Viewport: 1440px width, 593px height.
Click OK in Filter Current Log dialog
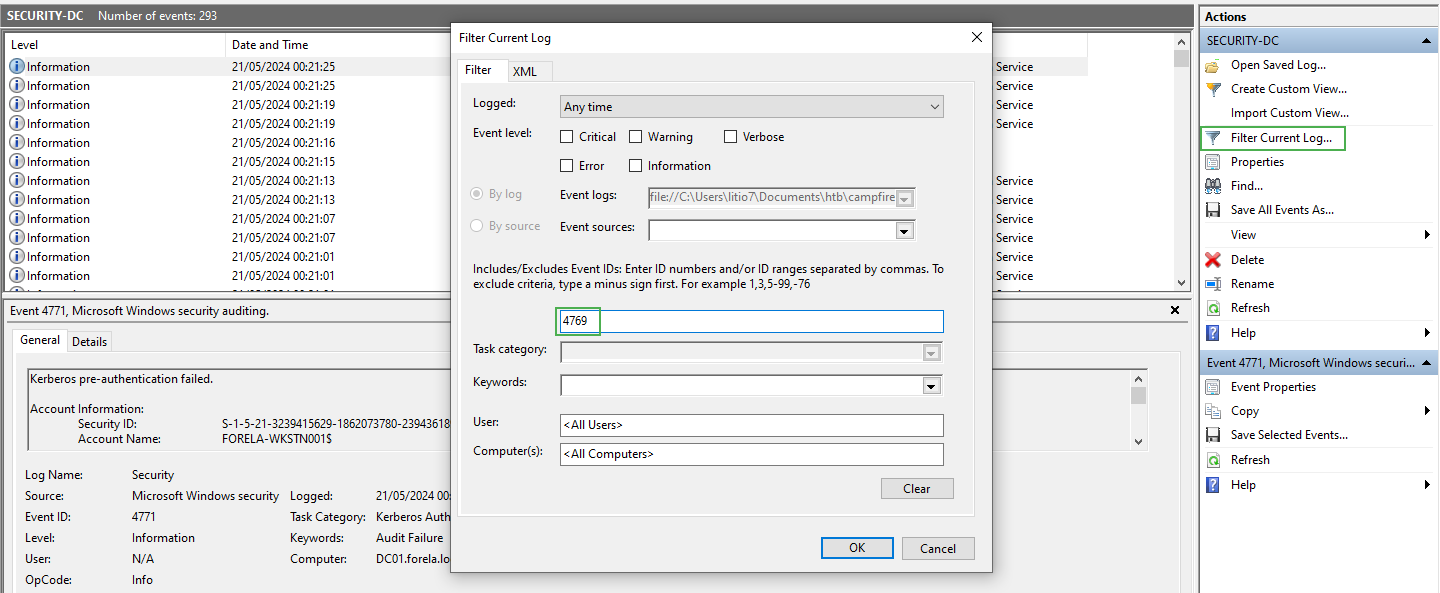click(857, 548)
